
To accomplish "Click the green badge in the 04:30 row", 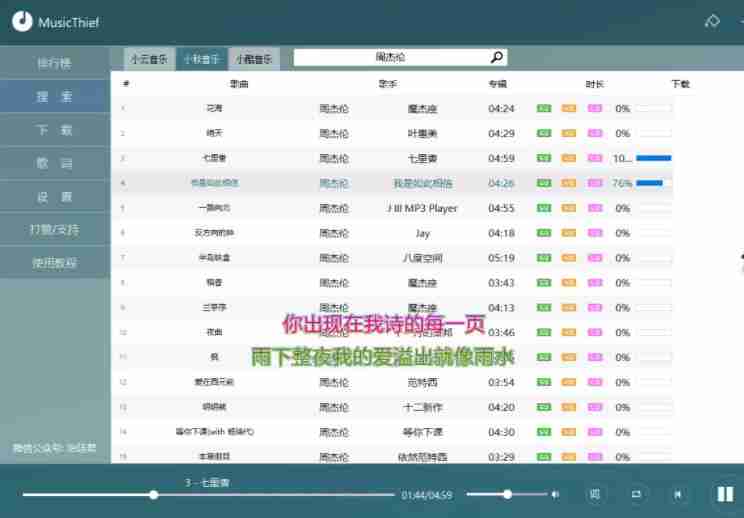I will [x=544, y=432].
